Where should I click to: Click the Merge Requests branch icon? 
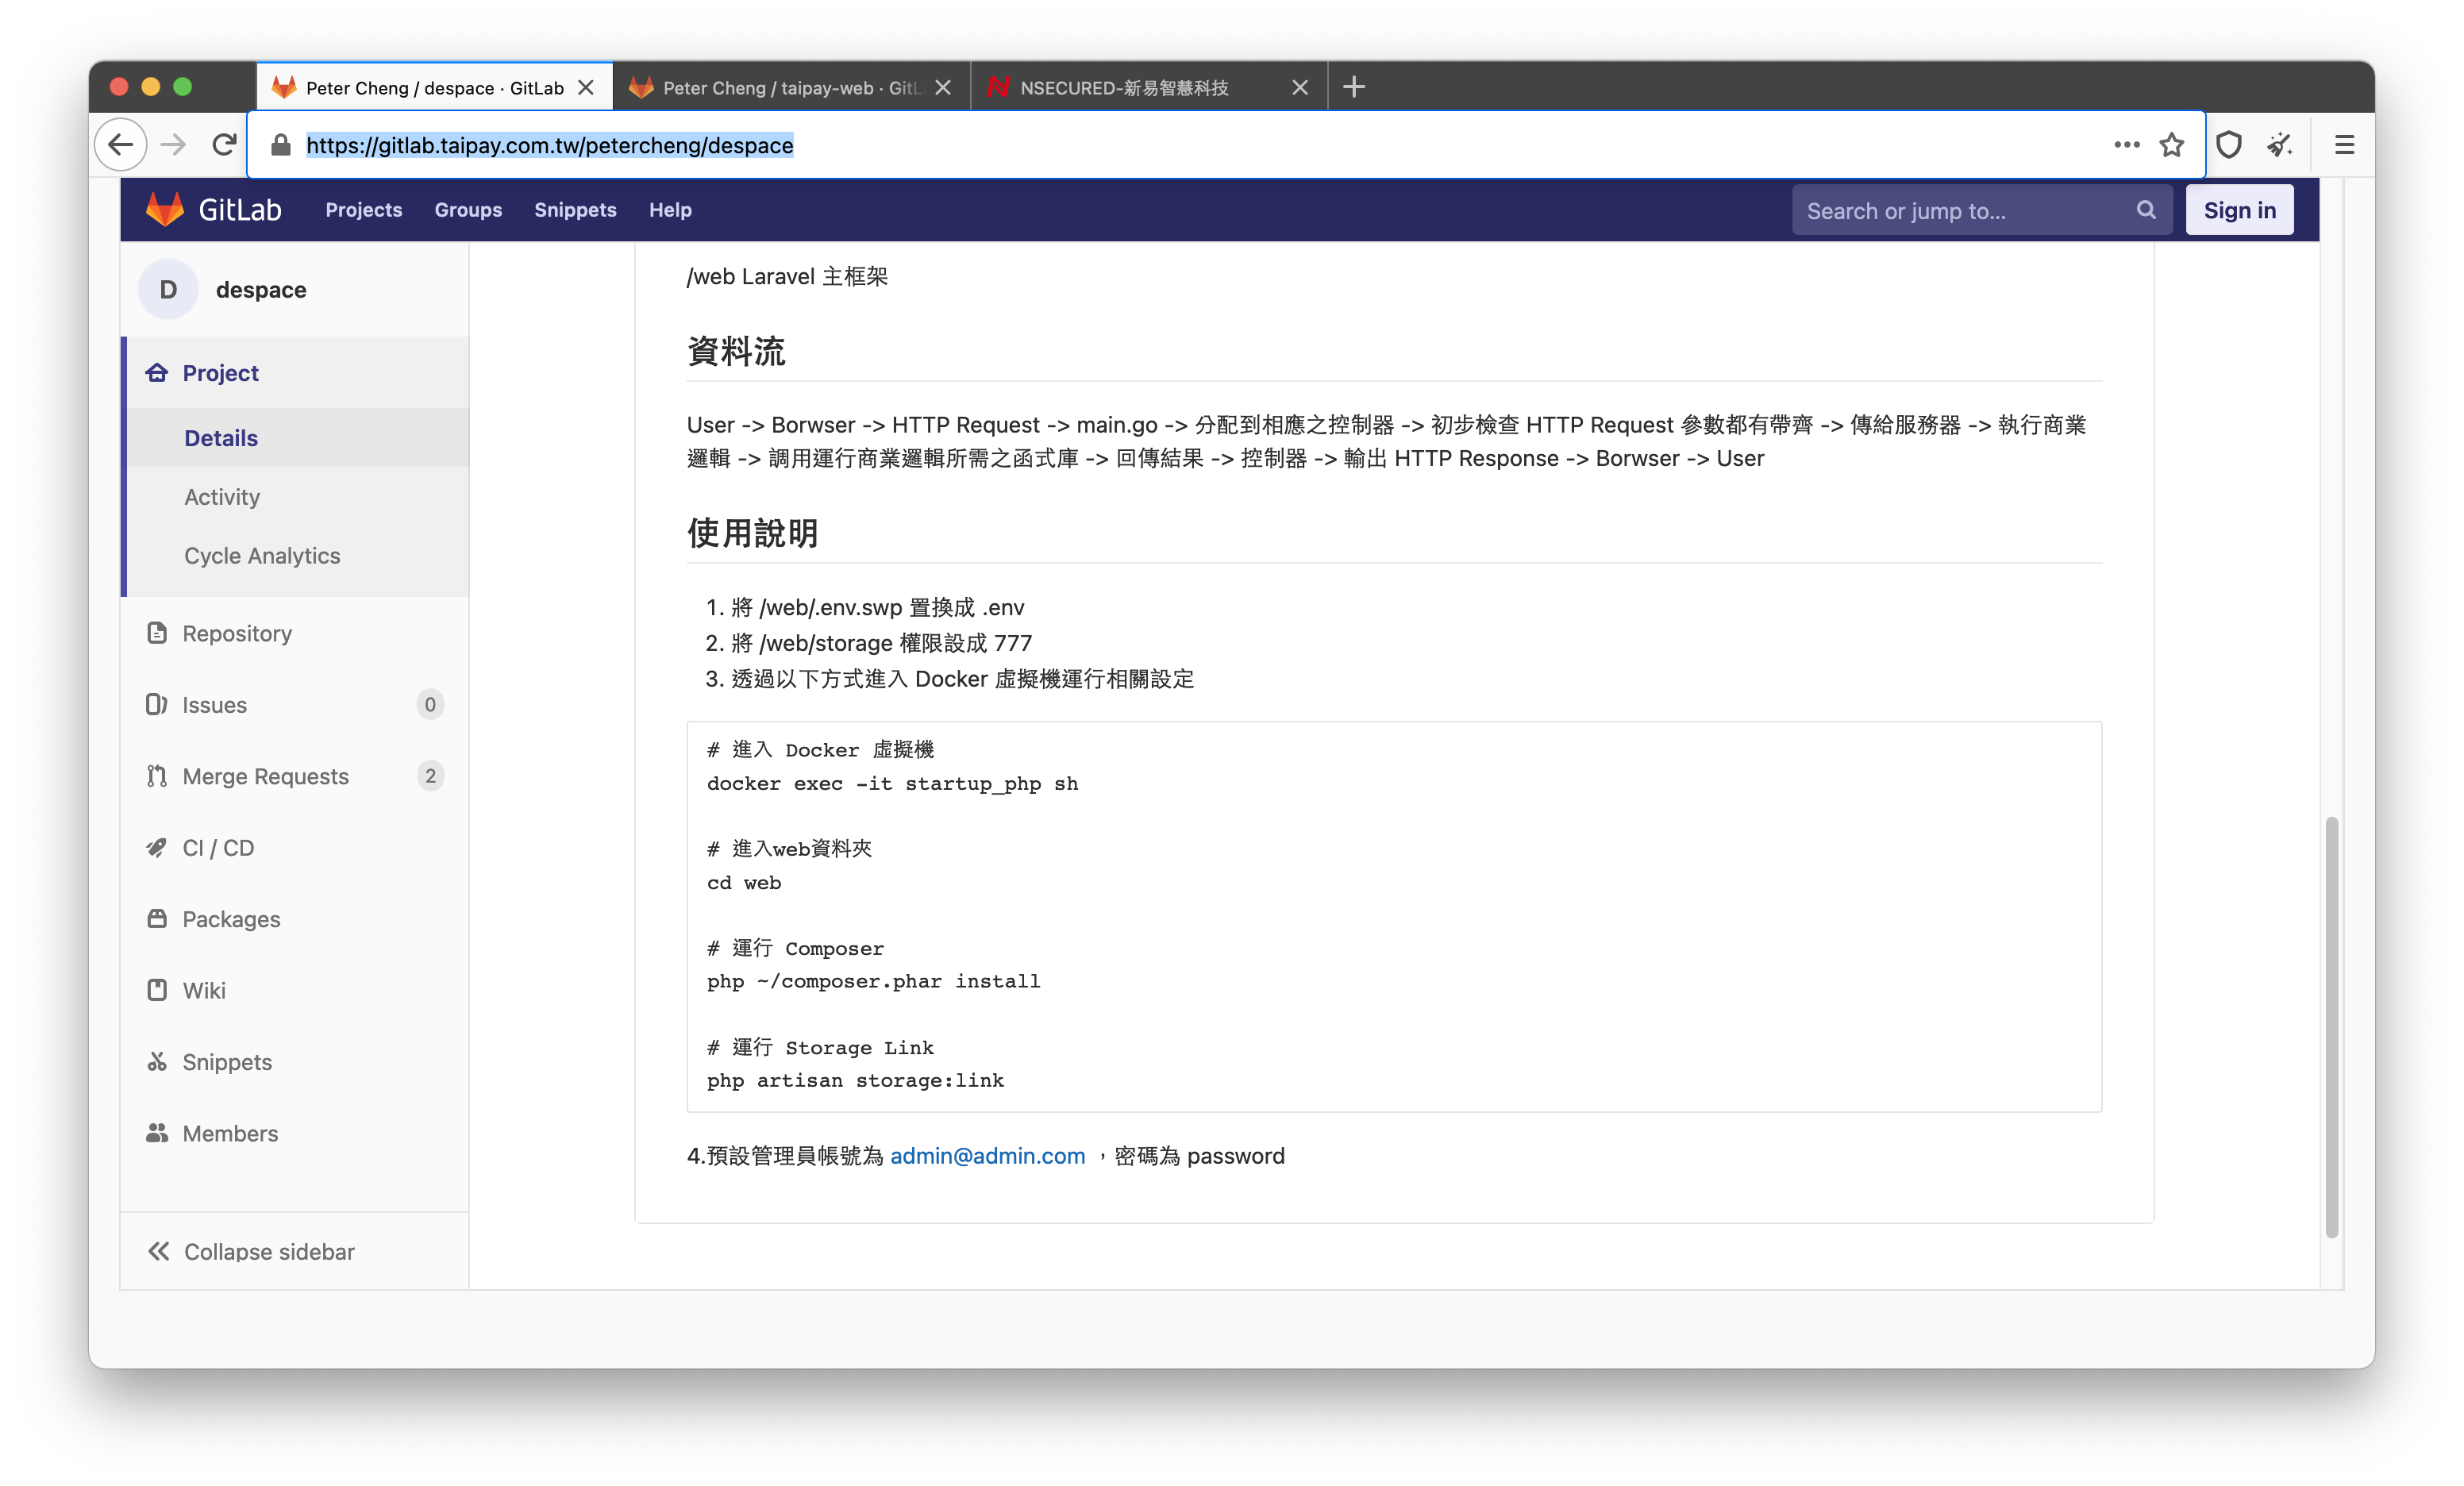click(x=157, y=776)
